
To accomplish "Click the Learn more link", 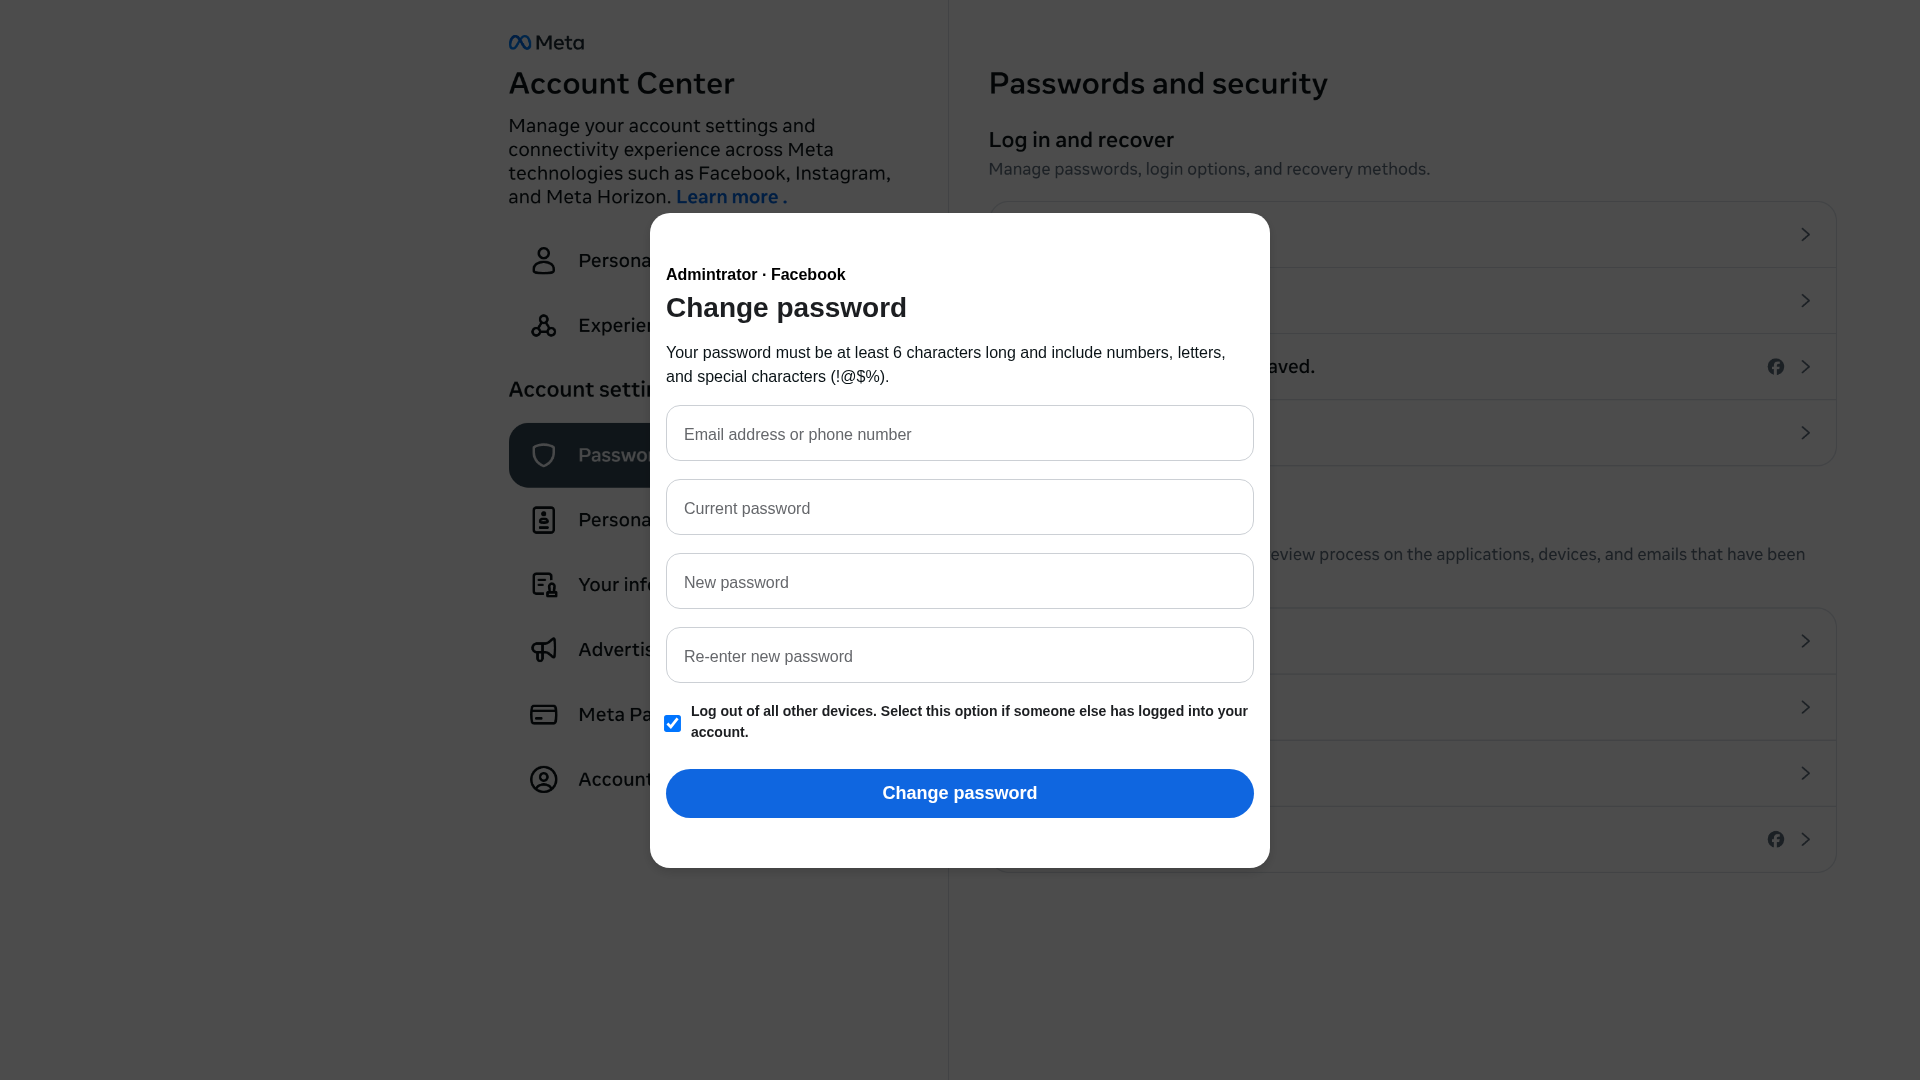I will tap(728, 196).
